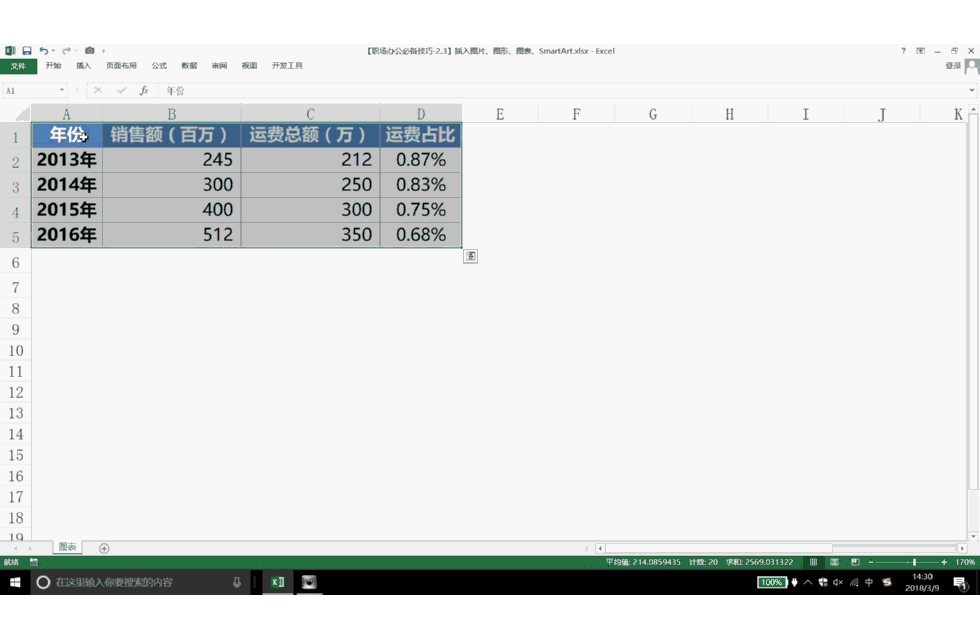Select row 10 header

pos(16,351)
